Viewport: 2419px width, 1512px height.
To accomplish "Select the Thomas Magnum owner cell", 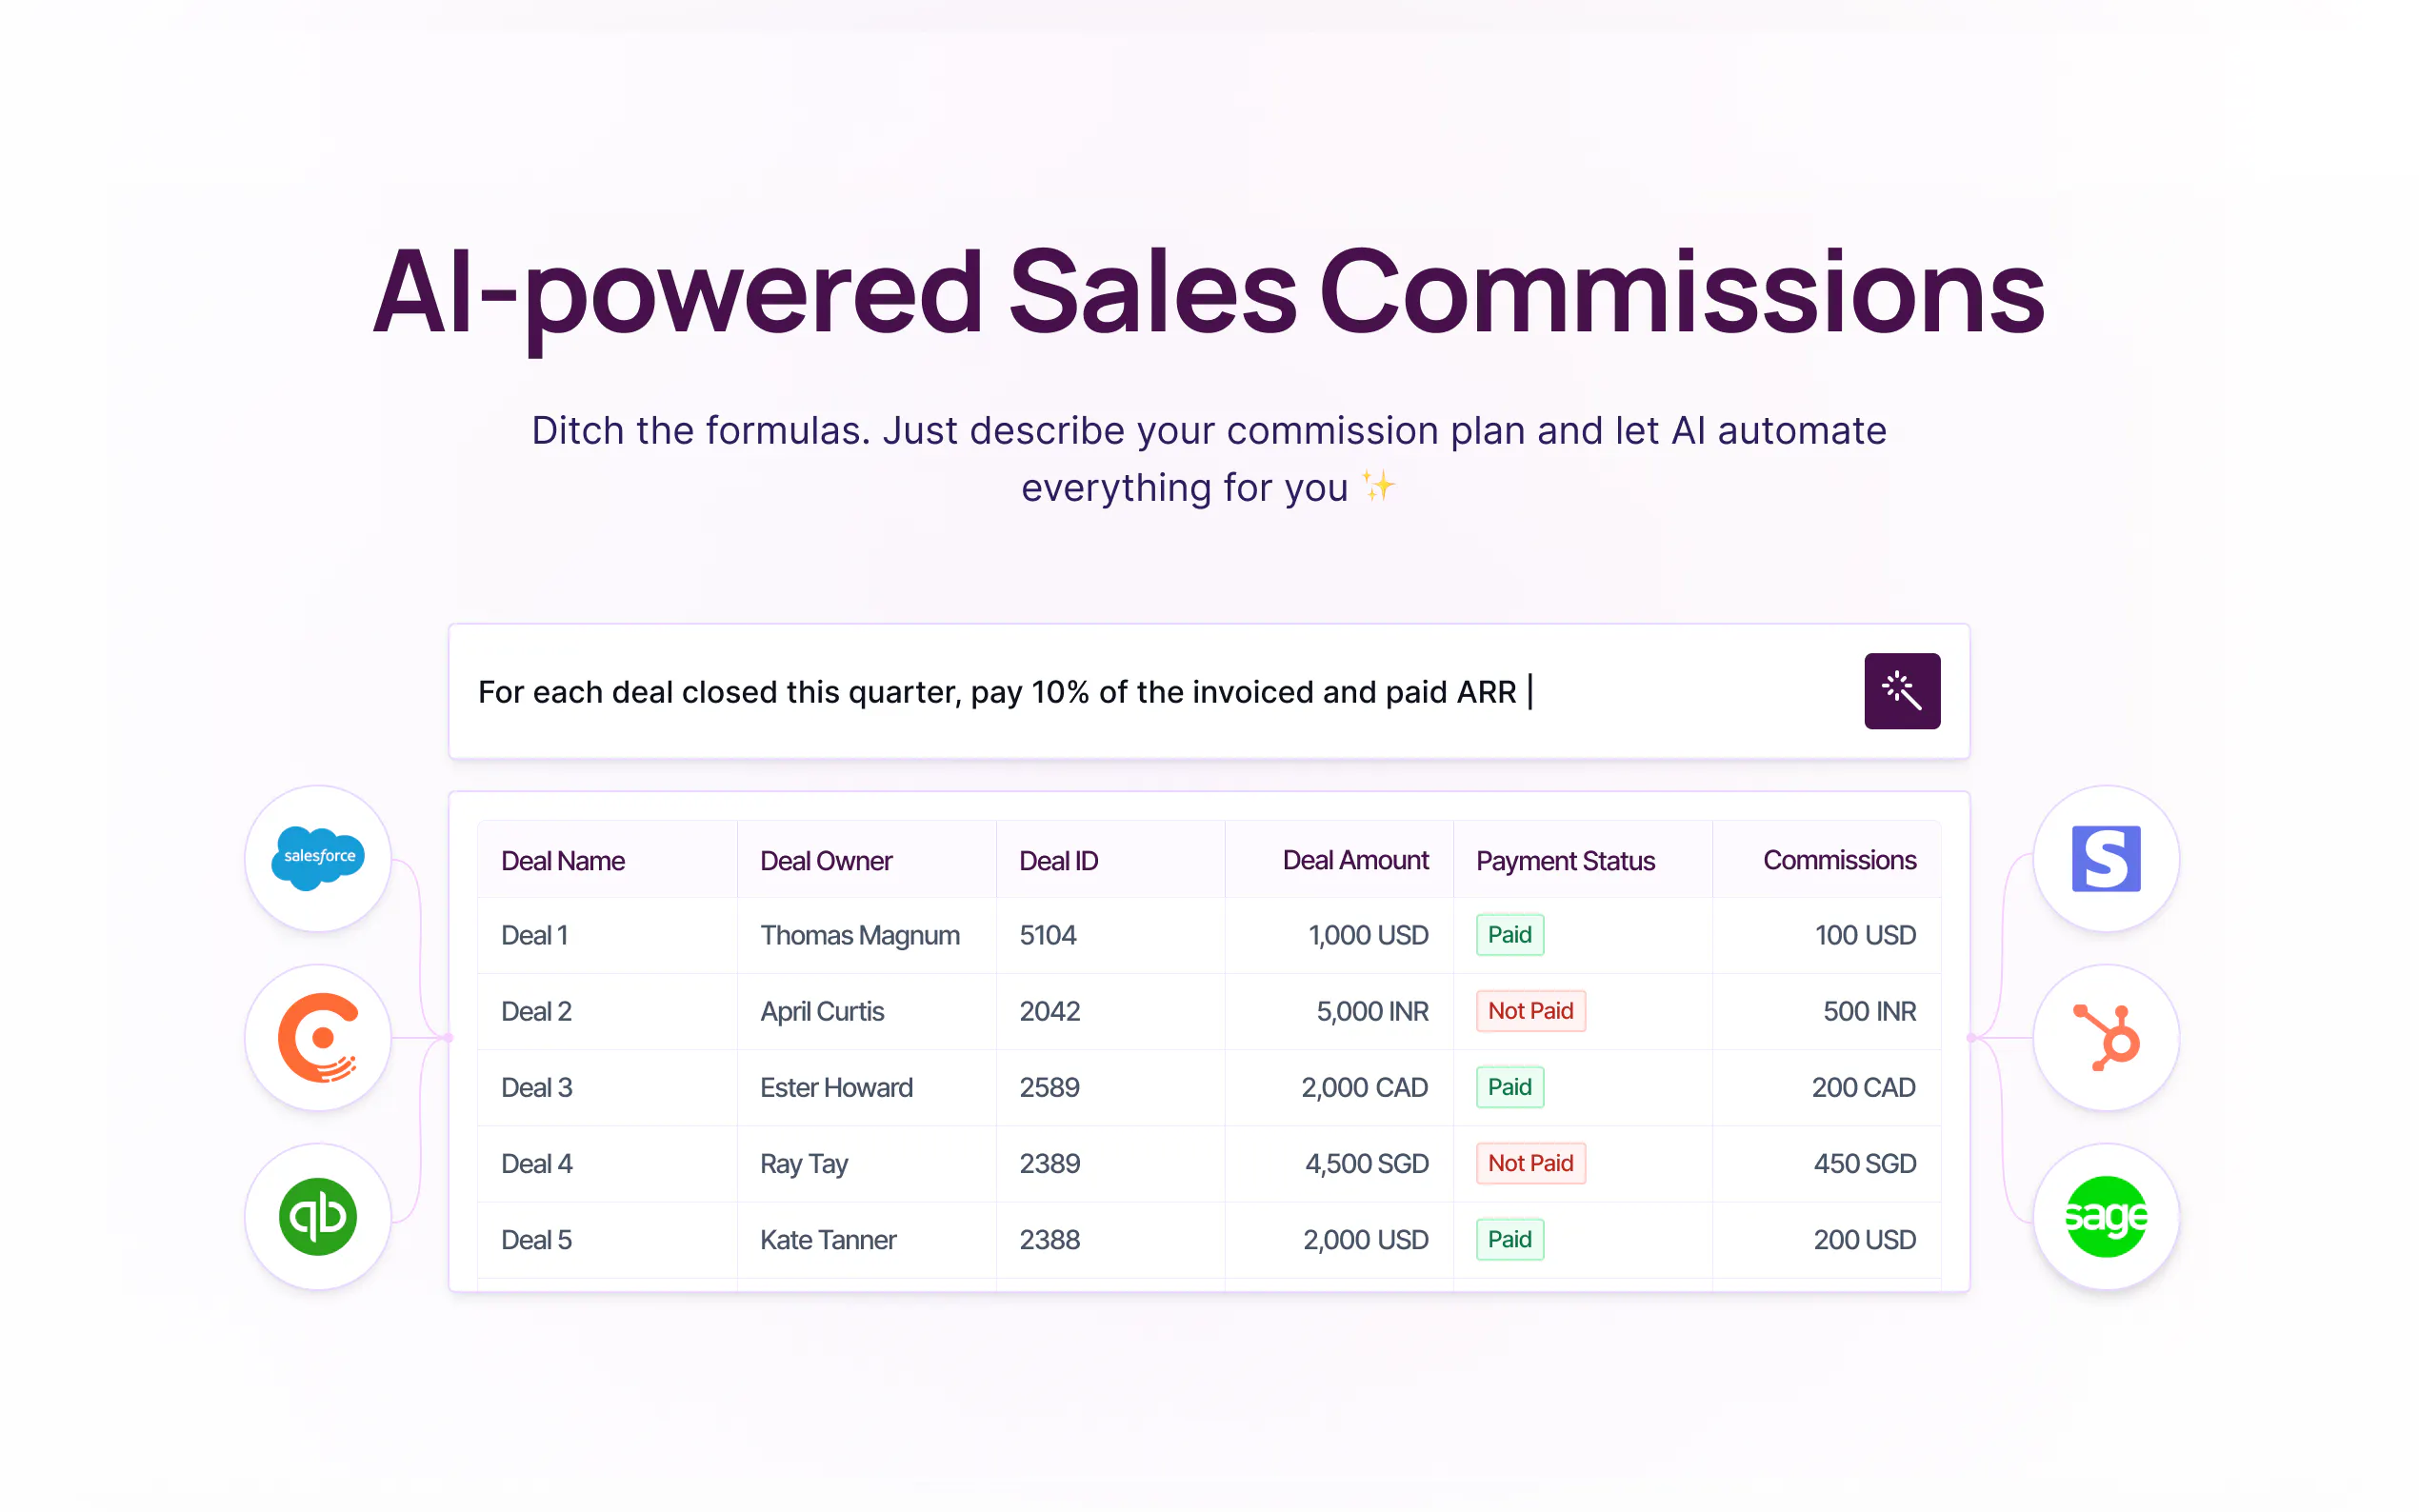I will [x=860, y=935].
